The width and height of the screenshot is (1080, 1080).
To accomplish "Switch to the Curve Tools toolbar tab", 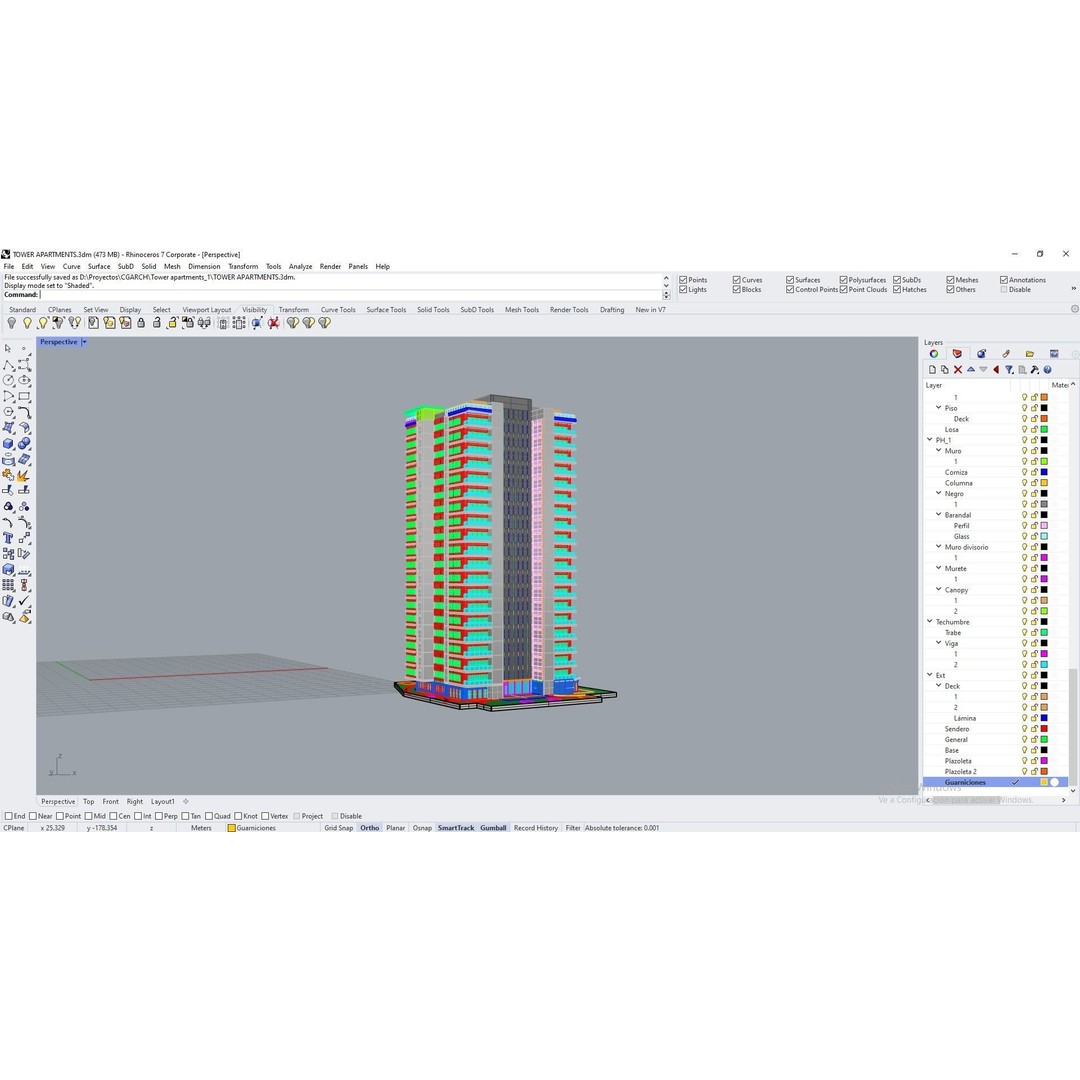I will 338,310.
